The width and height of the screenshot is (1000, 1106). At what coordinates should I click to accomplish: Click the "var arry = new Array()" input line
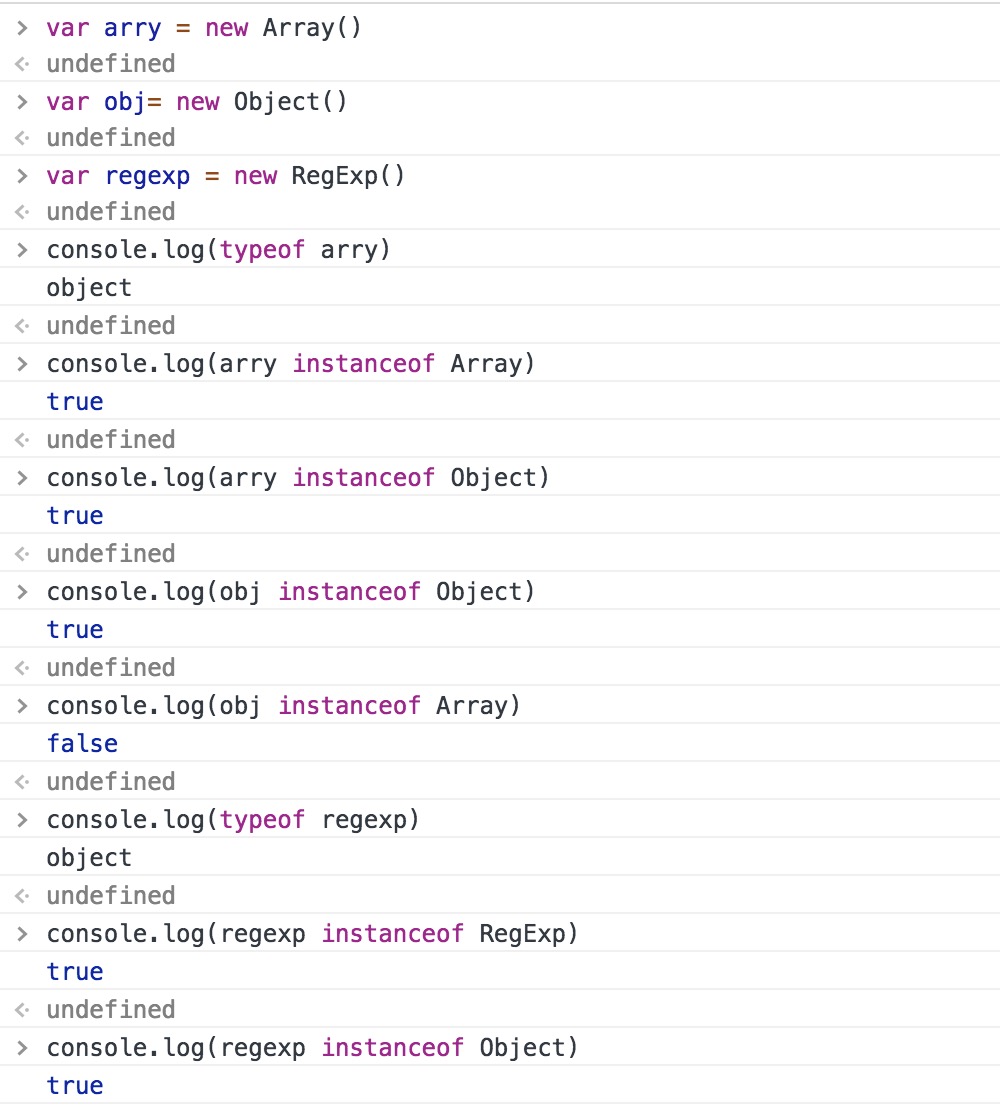coord(204,27)
